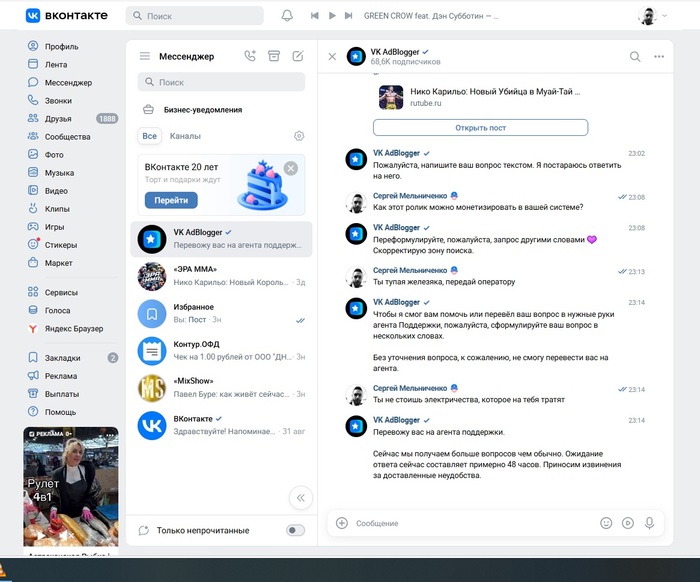Screen dimensions: 700x582
Task: Close the open VK AdBlogger chat
Action: [x=332, y=56]
